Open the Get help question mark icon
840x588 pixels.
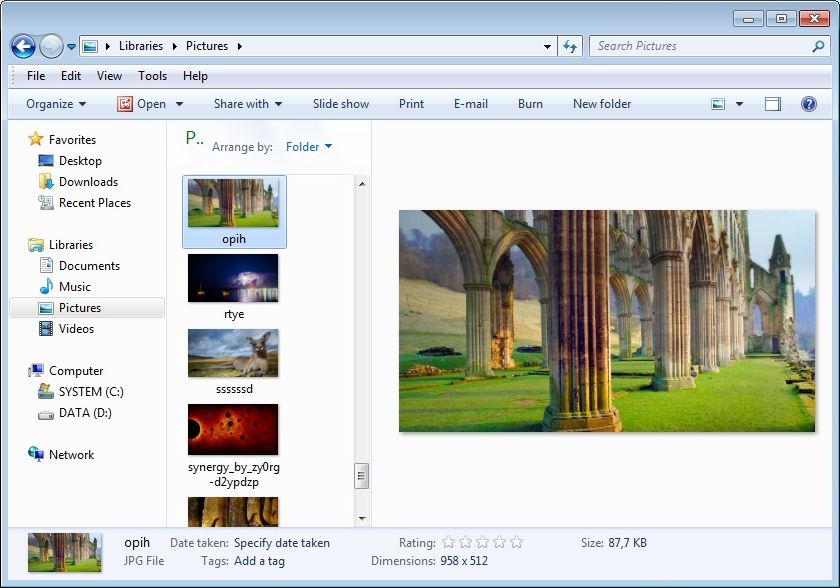pos(809,104)
